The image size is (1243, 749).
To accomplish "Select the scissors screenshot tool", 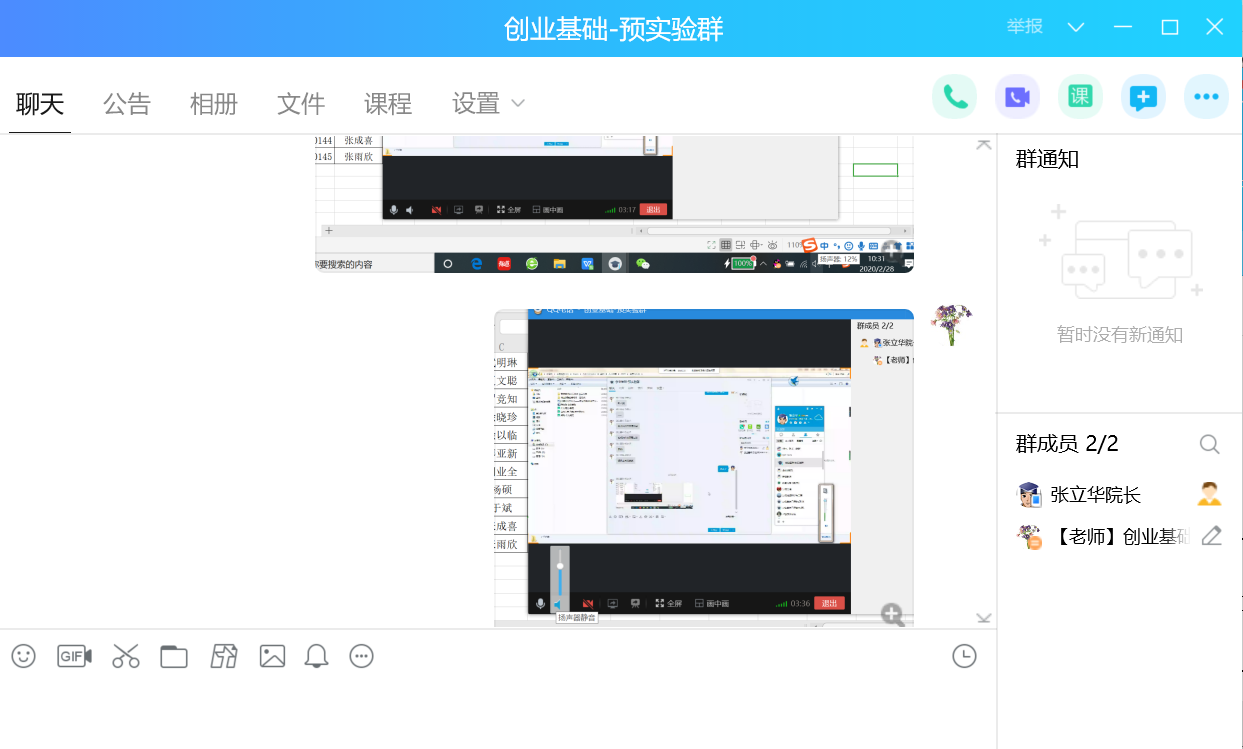I will [126, 656].
